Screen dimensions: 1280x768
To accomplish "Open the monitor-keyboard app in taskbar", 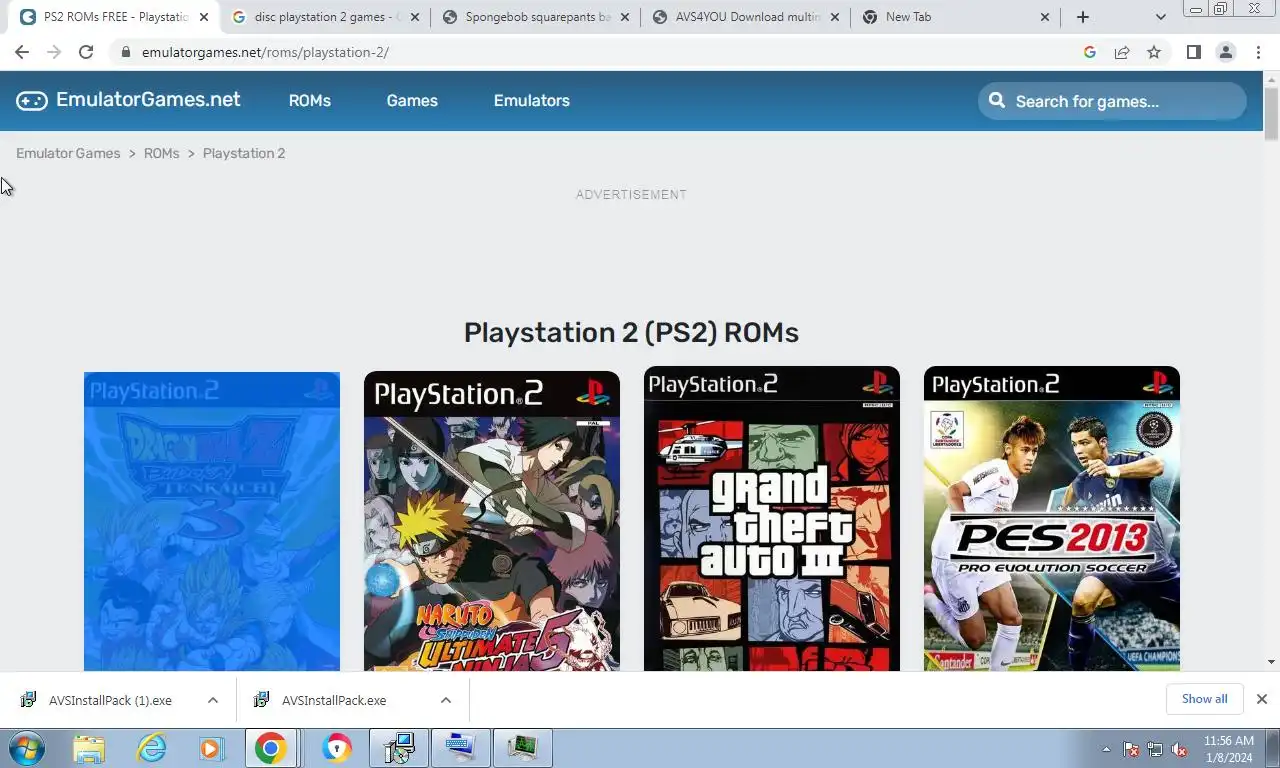I will 460,748.
